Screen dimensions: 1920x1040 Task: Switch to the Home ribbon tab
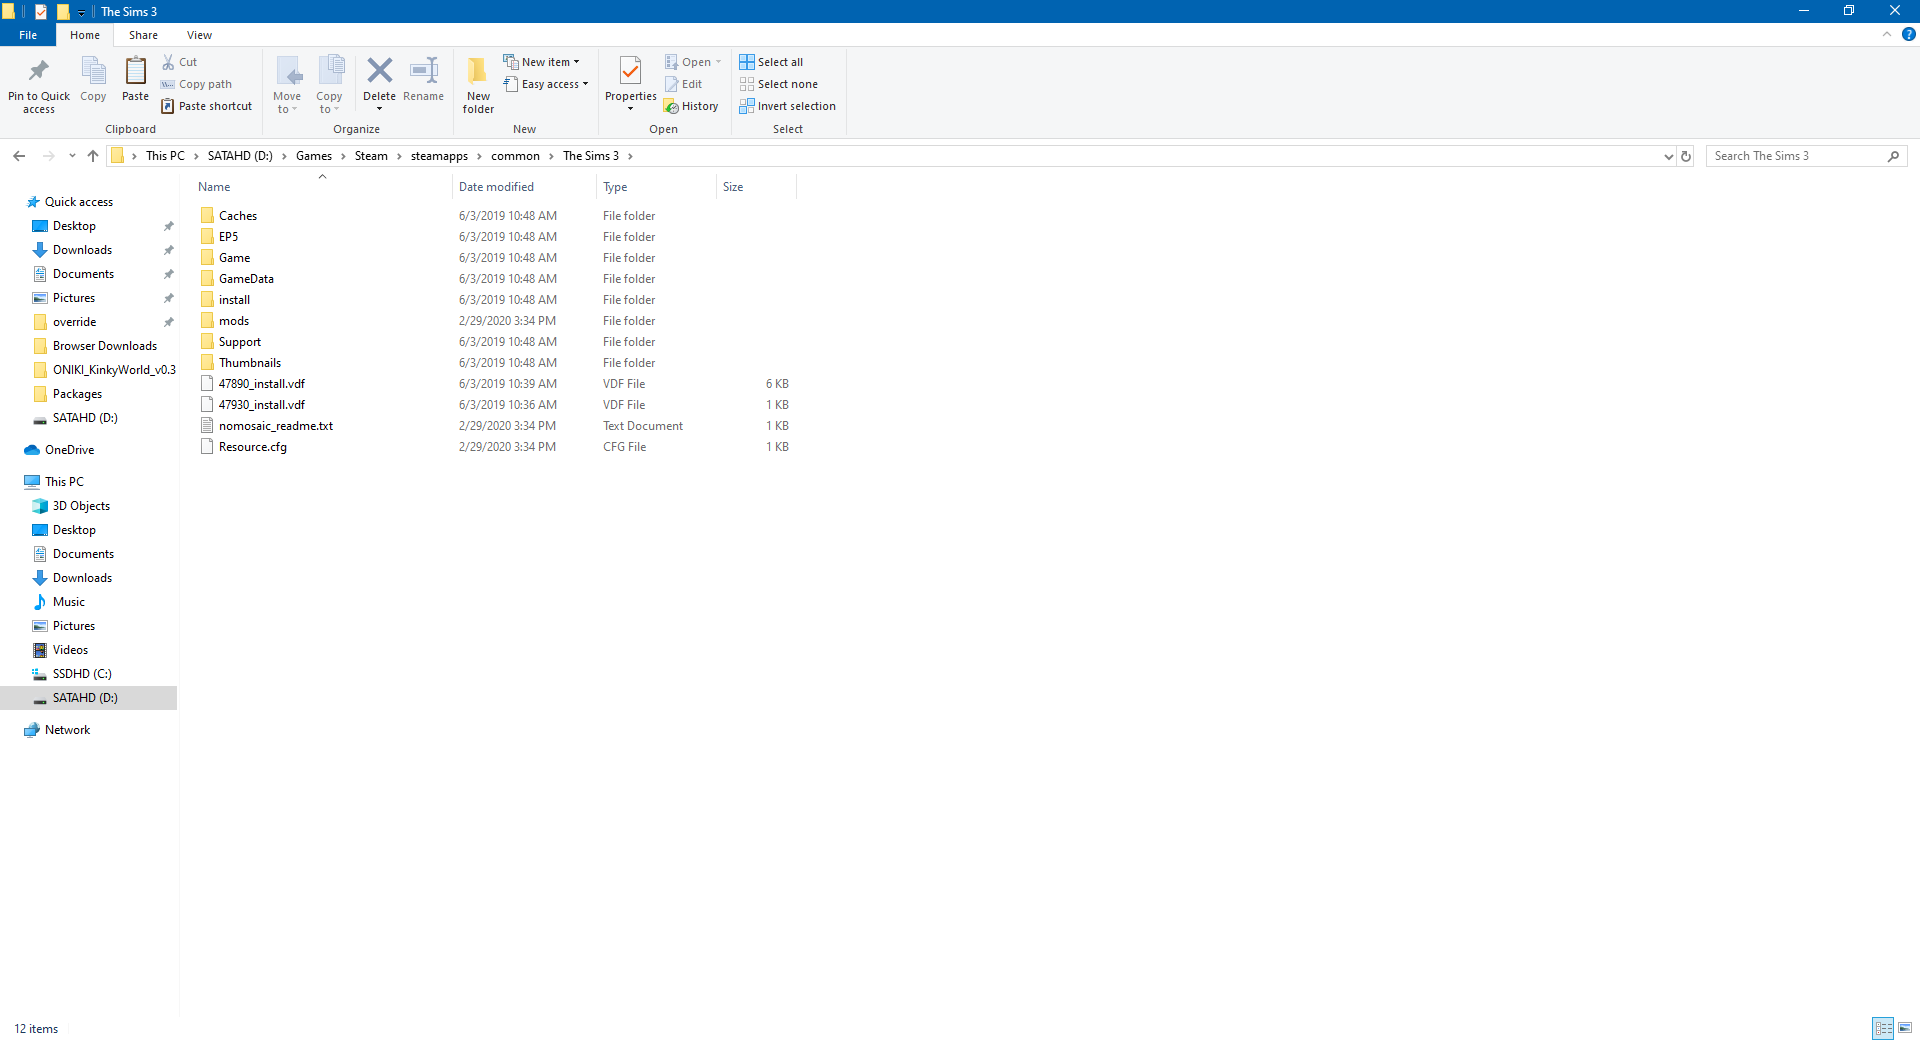click(x=85, y=35)
